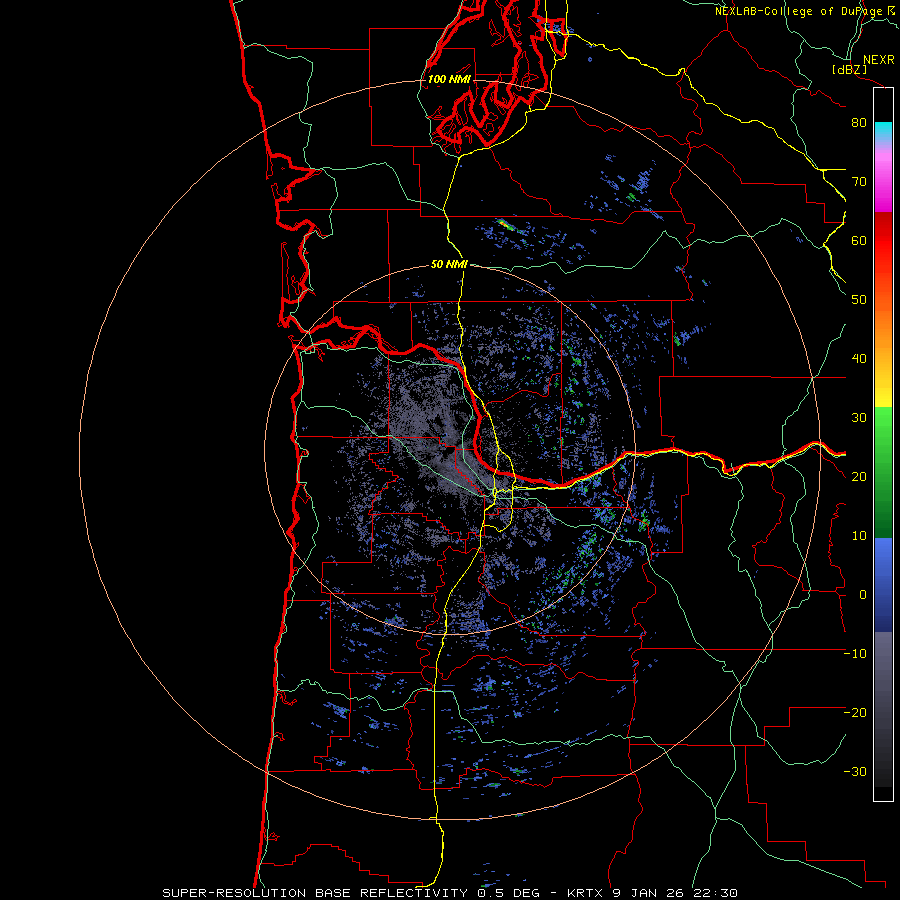900x900 pixels.
Task: Click "BASE REFLECTIVITY" in the bottom caption
Action: 391,893
